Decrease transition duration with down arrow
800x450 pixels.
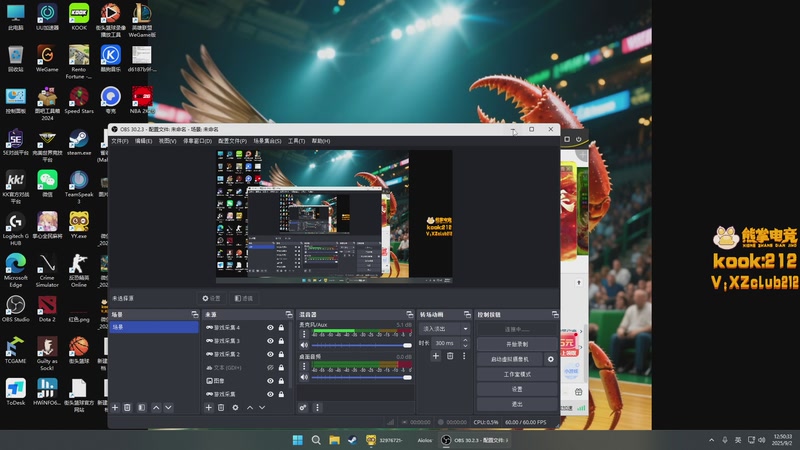(465, 346)
